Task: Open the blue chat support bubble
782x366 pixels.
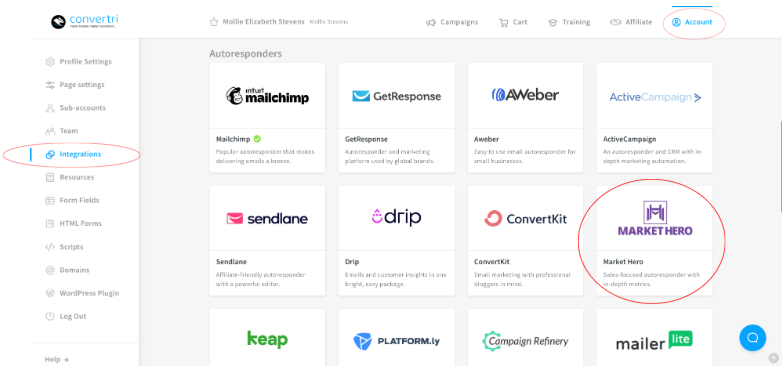Action: click(753, 338)
